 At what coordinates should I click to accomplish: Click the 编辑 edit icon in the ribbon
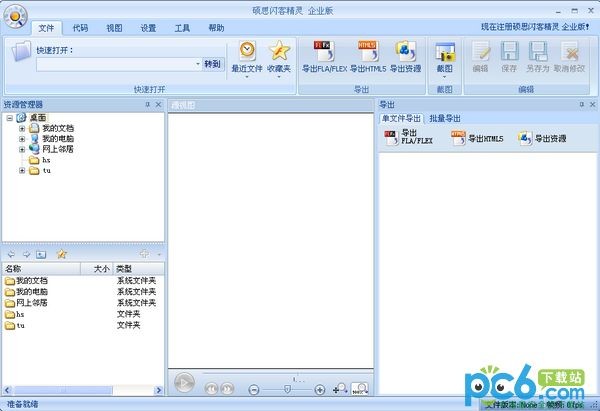click(x=480, y=57)
